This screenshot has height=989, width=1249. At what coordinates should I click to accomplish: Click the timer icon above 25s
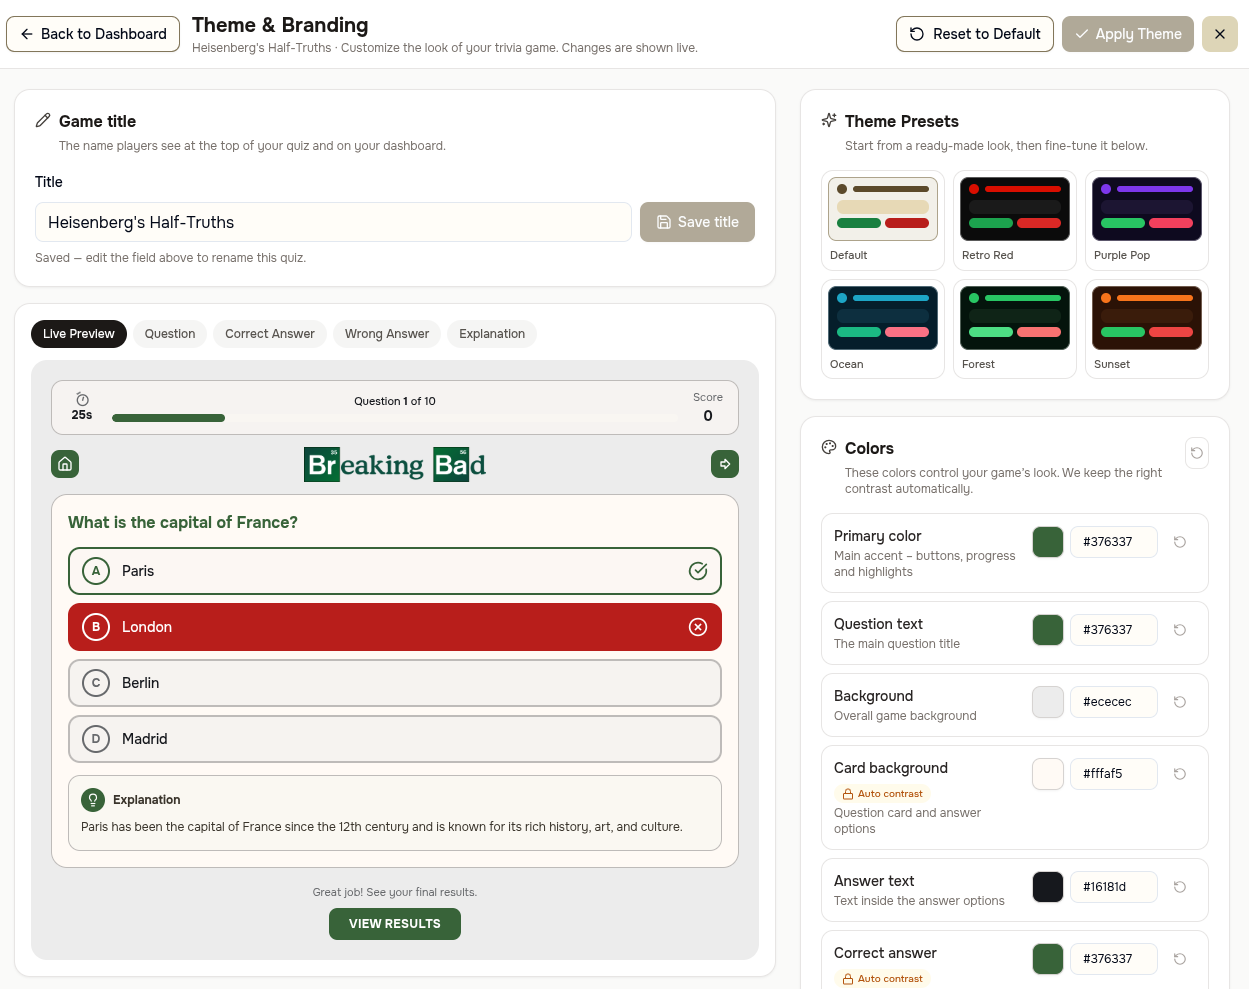[x=82, y=399]
